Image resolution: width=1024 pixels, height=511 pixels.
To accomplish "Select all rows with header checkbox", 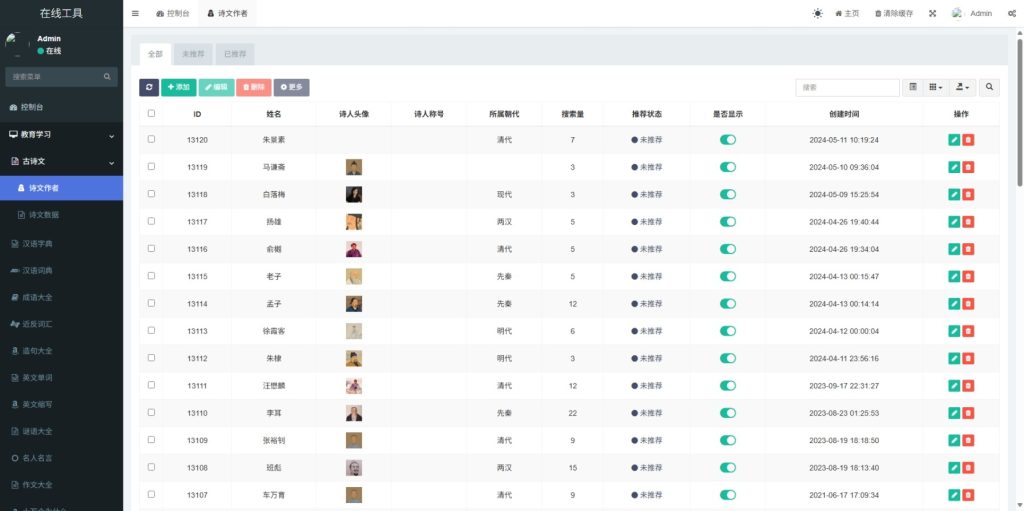I will (151, 114).
